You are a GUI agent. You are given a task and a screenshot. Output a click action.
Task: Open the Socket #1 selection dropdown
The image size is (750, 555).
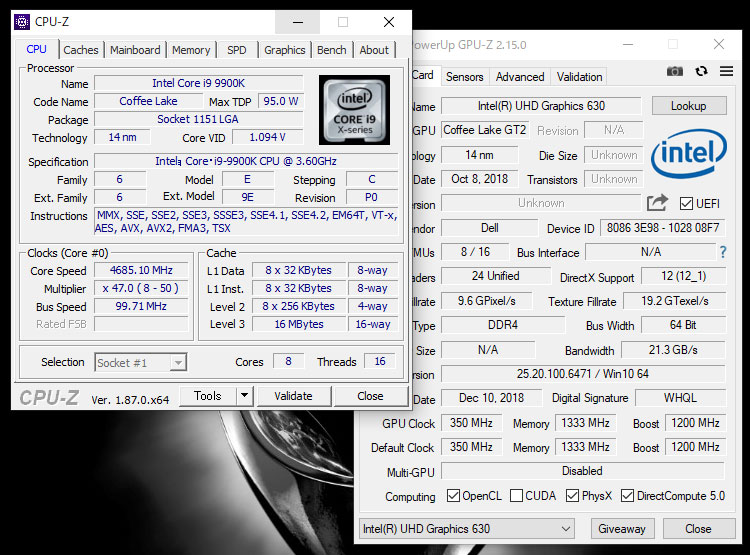point(140,362)
